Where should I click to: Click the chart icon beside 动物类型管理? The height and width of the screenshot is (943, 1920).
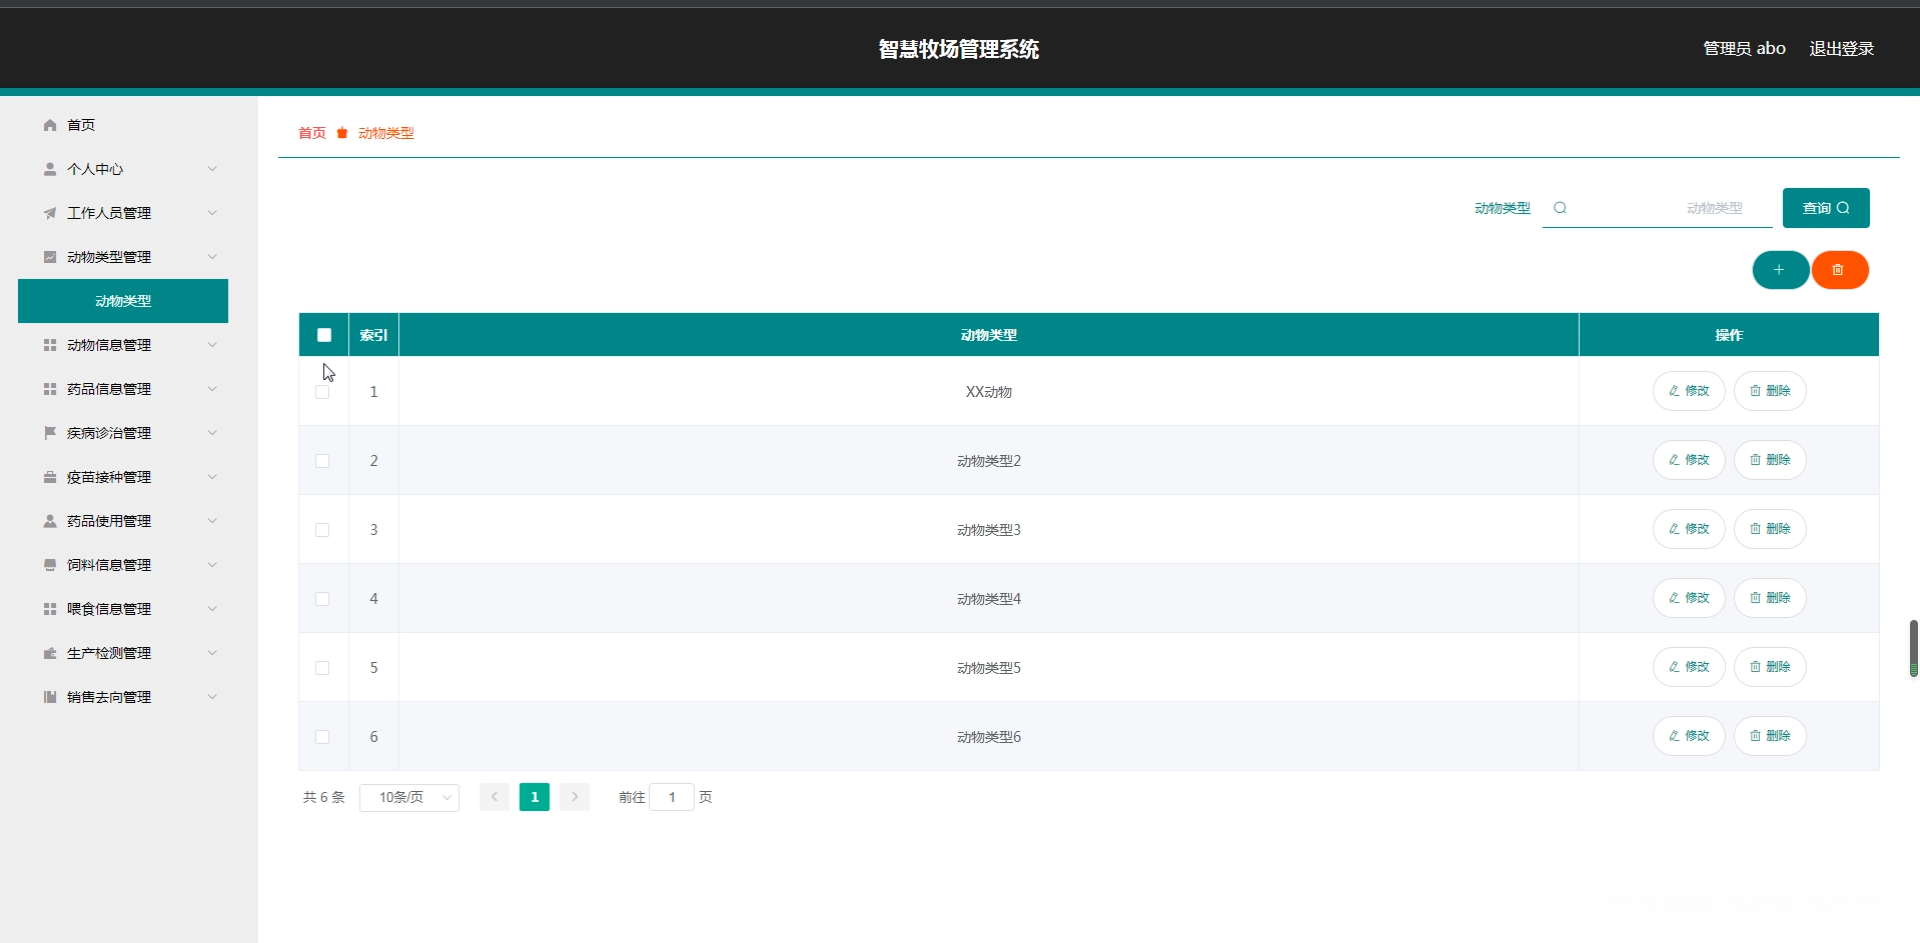click(50, 257)
